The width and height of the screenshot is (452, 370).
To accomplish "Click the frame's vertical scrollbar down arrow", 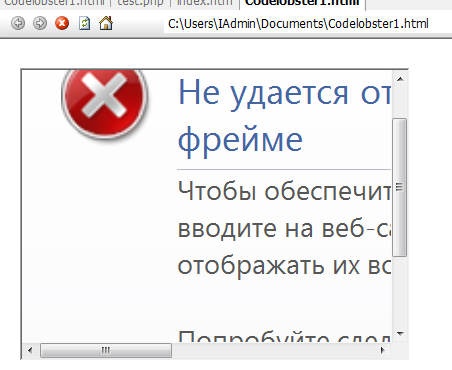I will pyautogui.click(x=400, y=333).
